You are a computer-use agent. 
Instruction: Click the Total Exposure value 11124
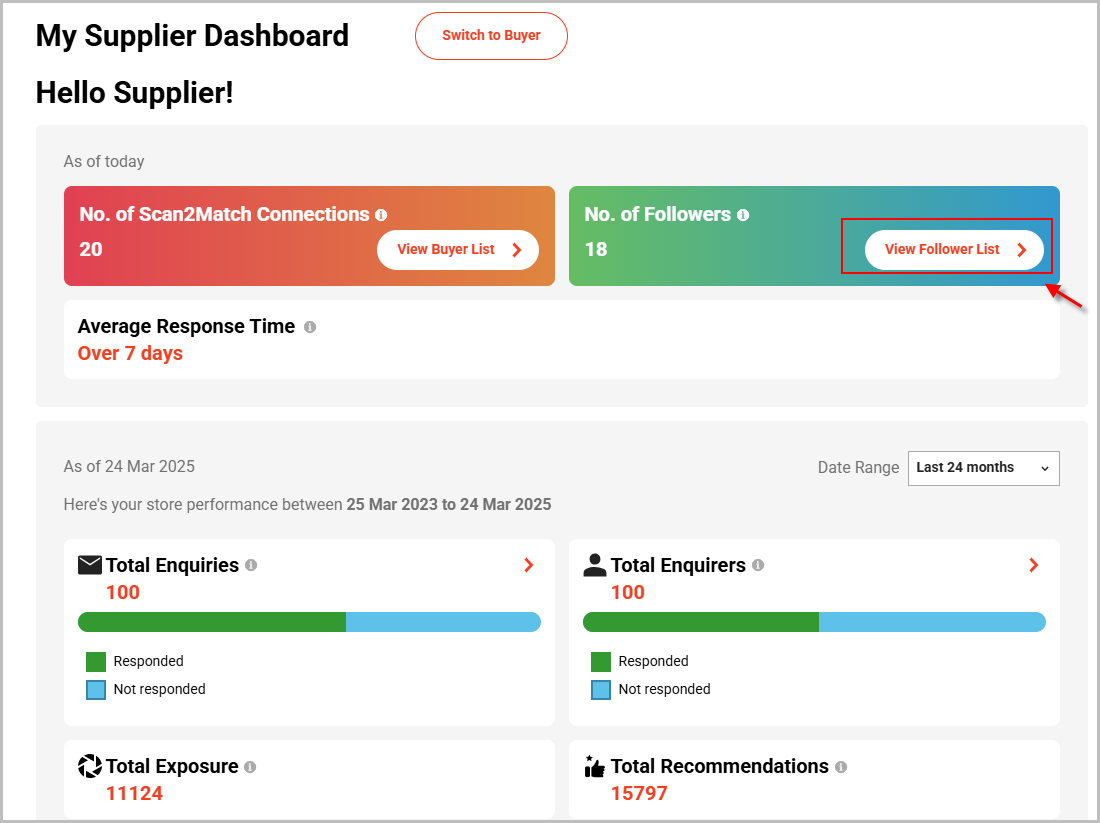click(x=135, y=794)
